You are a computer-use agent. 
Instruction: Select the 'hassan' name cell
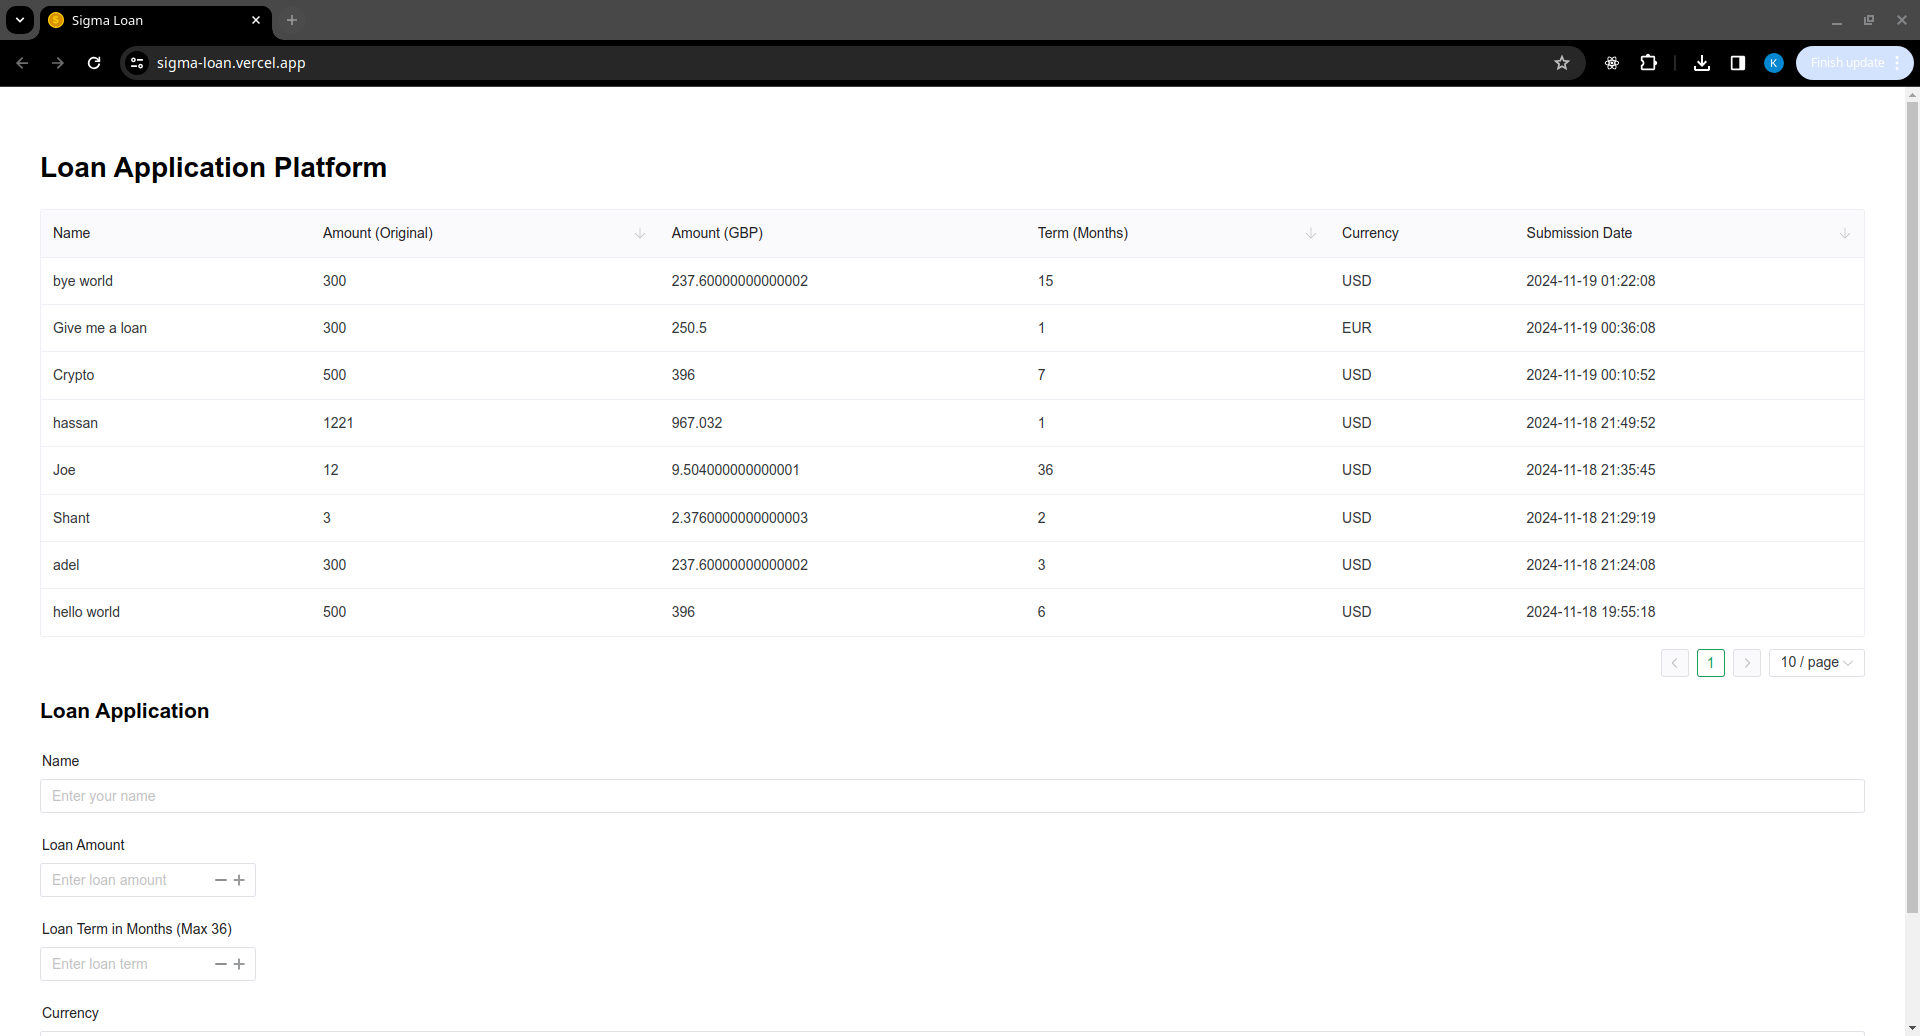(75, 423)
